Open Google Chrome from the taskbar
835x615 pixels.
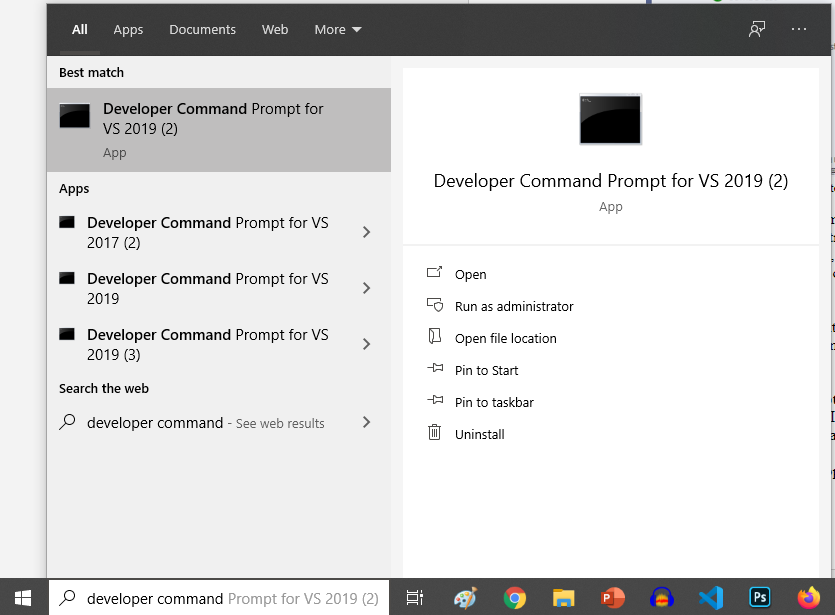(x=514, y=598)
